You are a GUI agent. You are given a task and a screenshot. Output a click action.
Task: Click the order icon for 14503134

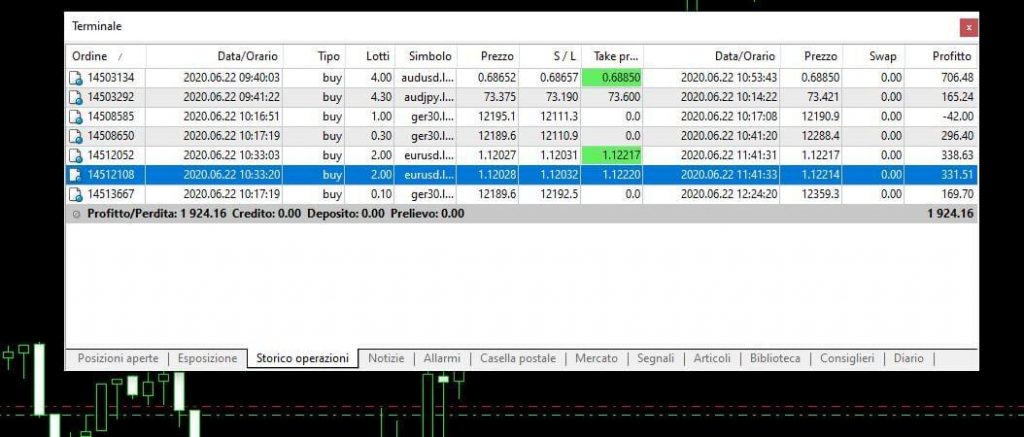coord(76,78)
